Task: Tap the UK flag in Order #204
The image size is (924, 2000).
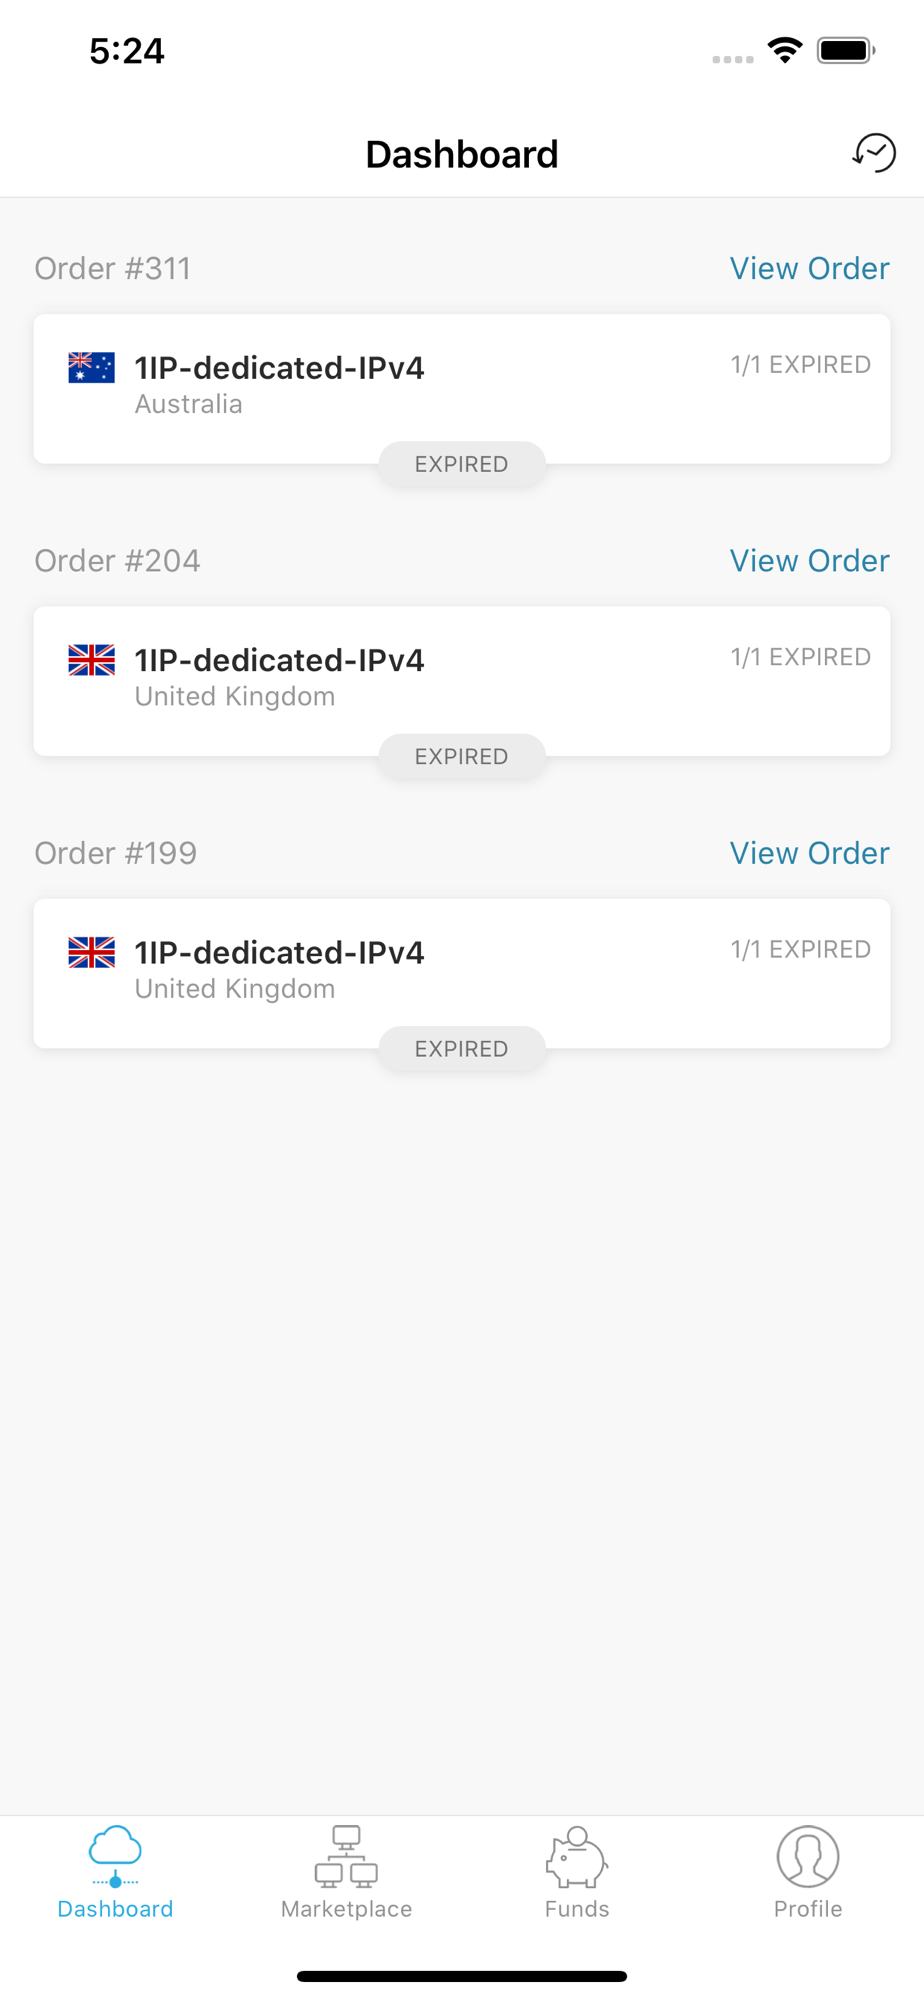Action: tap(91, 660)
